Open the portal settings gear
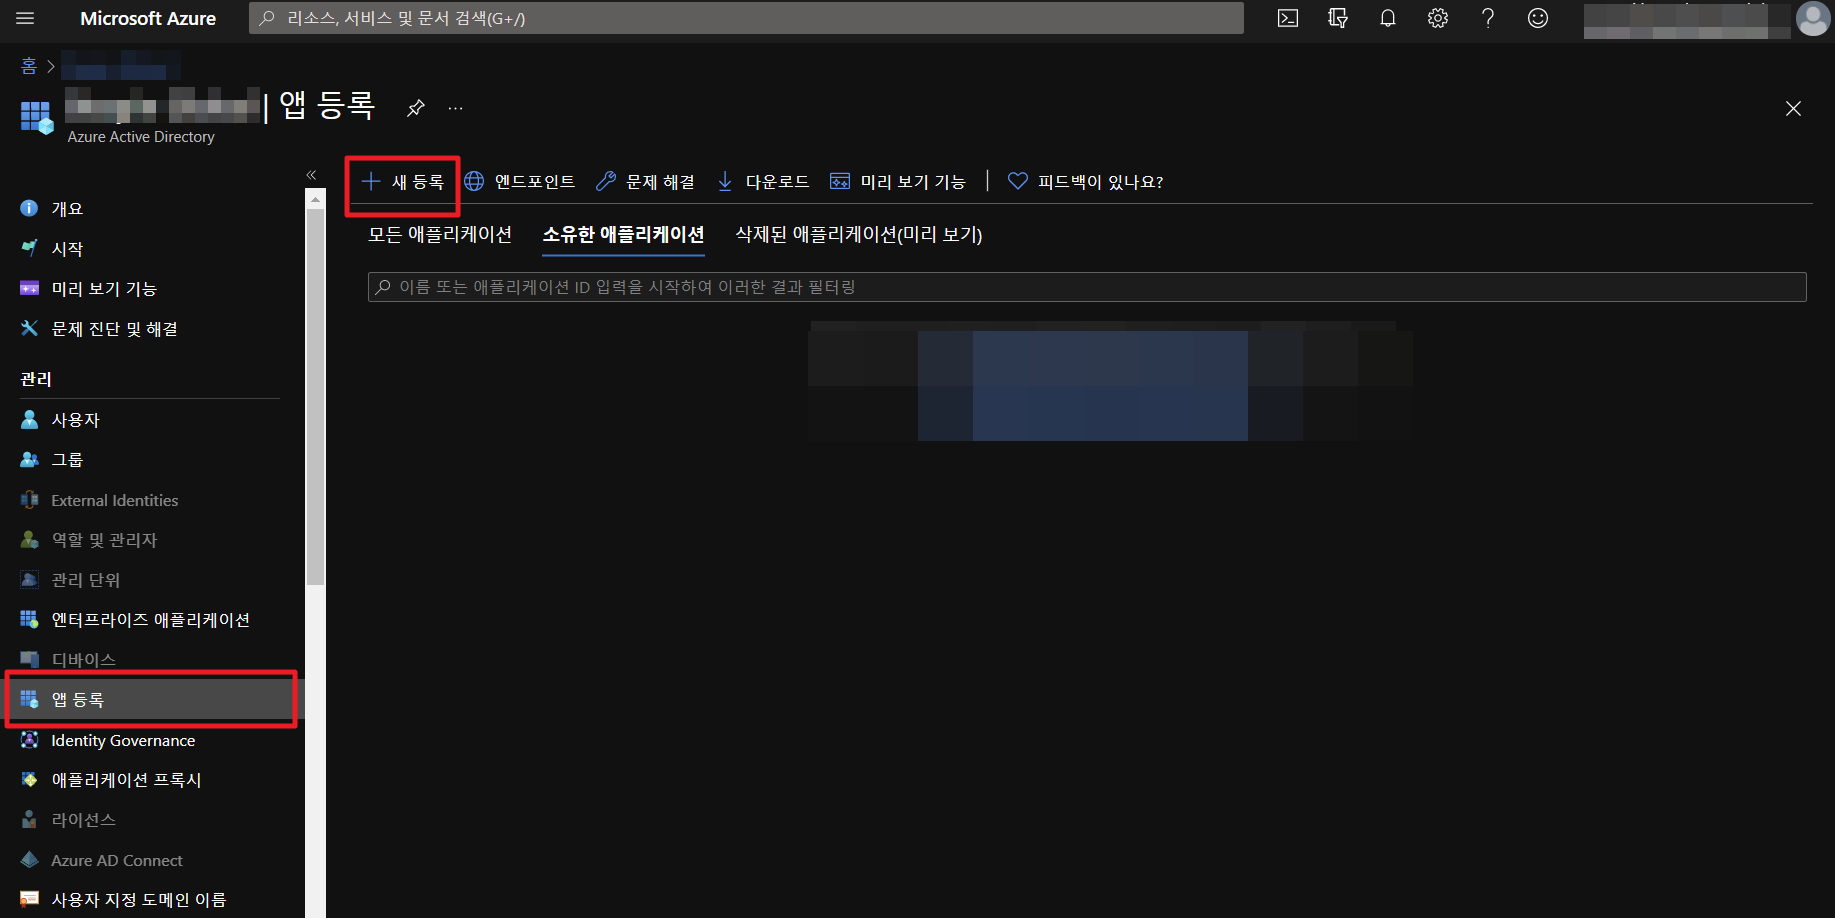The image size is (1835, 918). pyautogui.click(x=1437, y=18)
